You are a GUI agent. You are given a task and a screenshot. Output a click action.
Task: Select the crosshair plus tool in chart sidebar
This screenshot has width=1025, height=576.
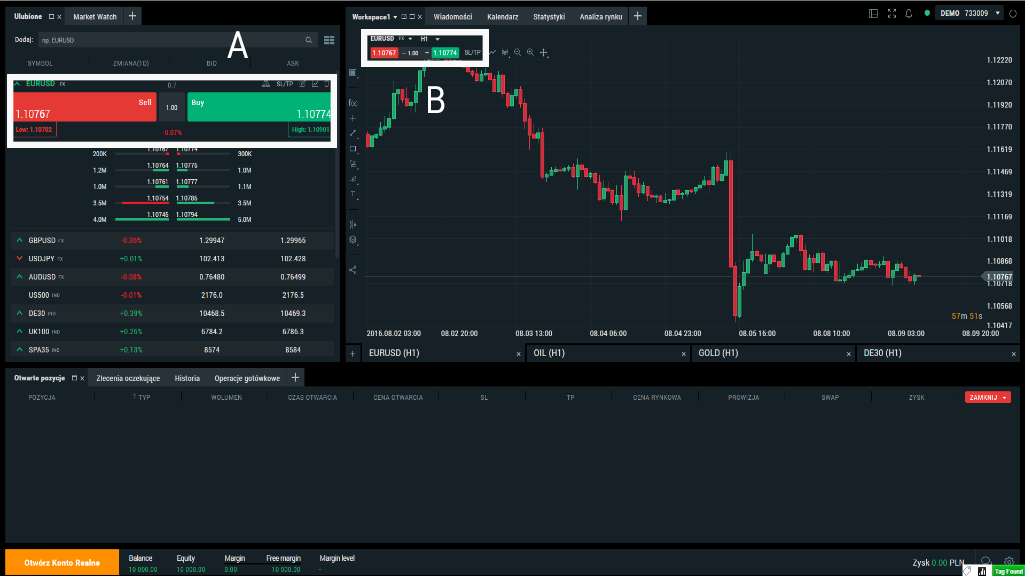pos(353,118)
